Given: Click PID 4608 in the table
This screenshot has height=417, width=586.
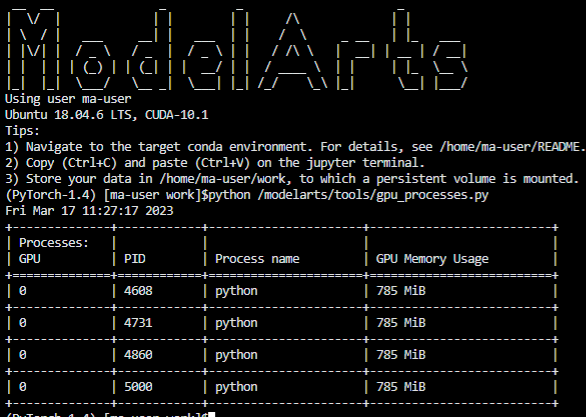Looking at the screenshot, I should [138, 291].
